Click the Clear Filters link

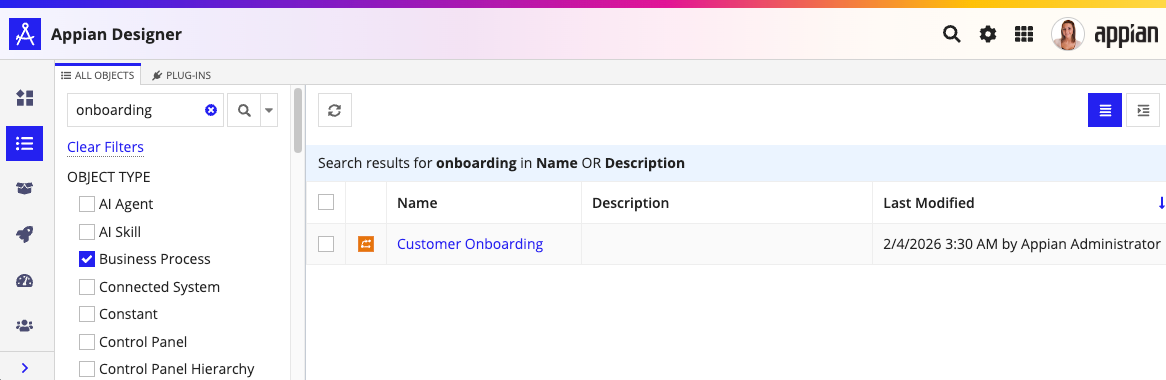[106, 147]
